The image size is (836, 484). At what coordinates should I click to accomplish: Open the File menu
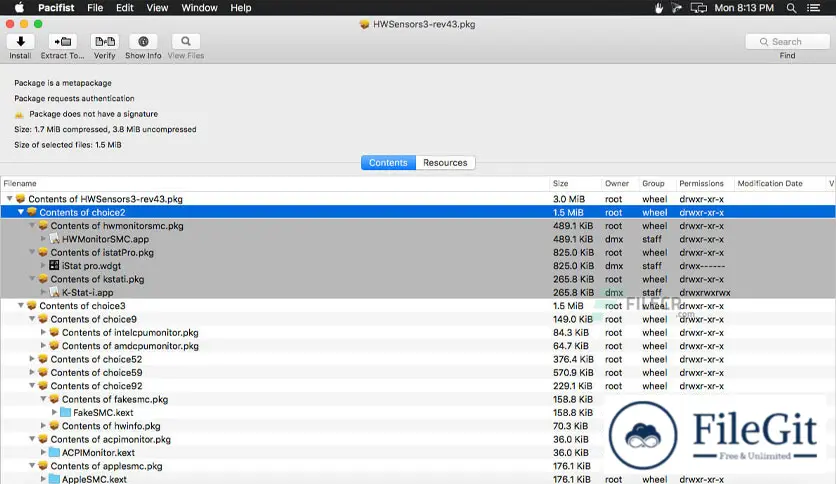coord(95,7)
